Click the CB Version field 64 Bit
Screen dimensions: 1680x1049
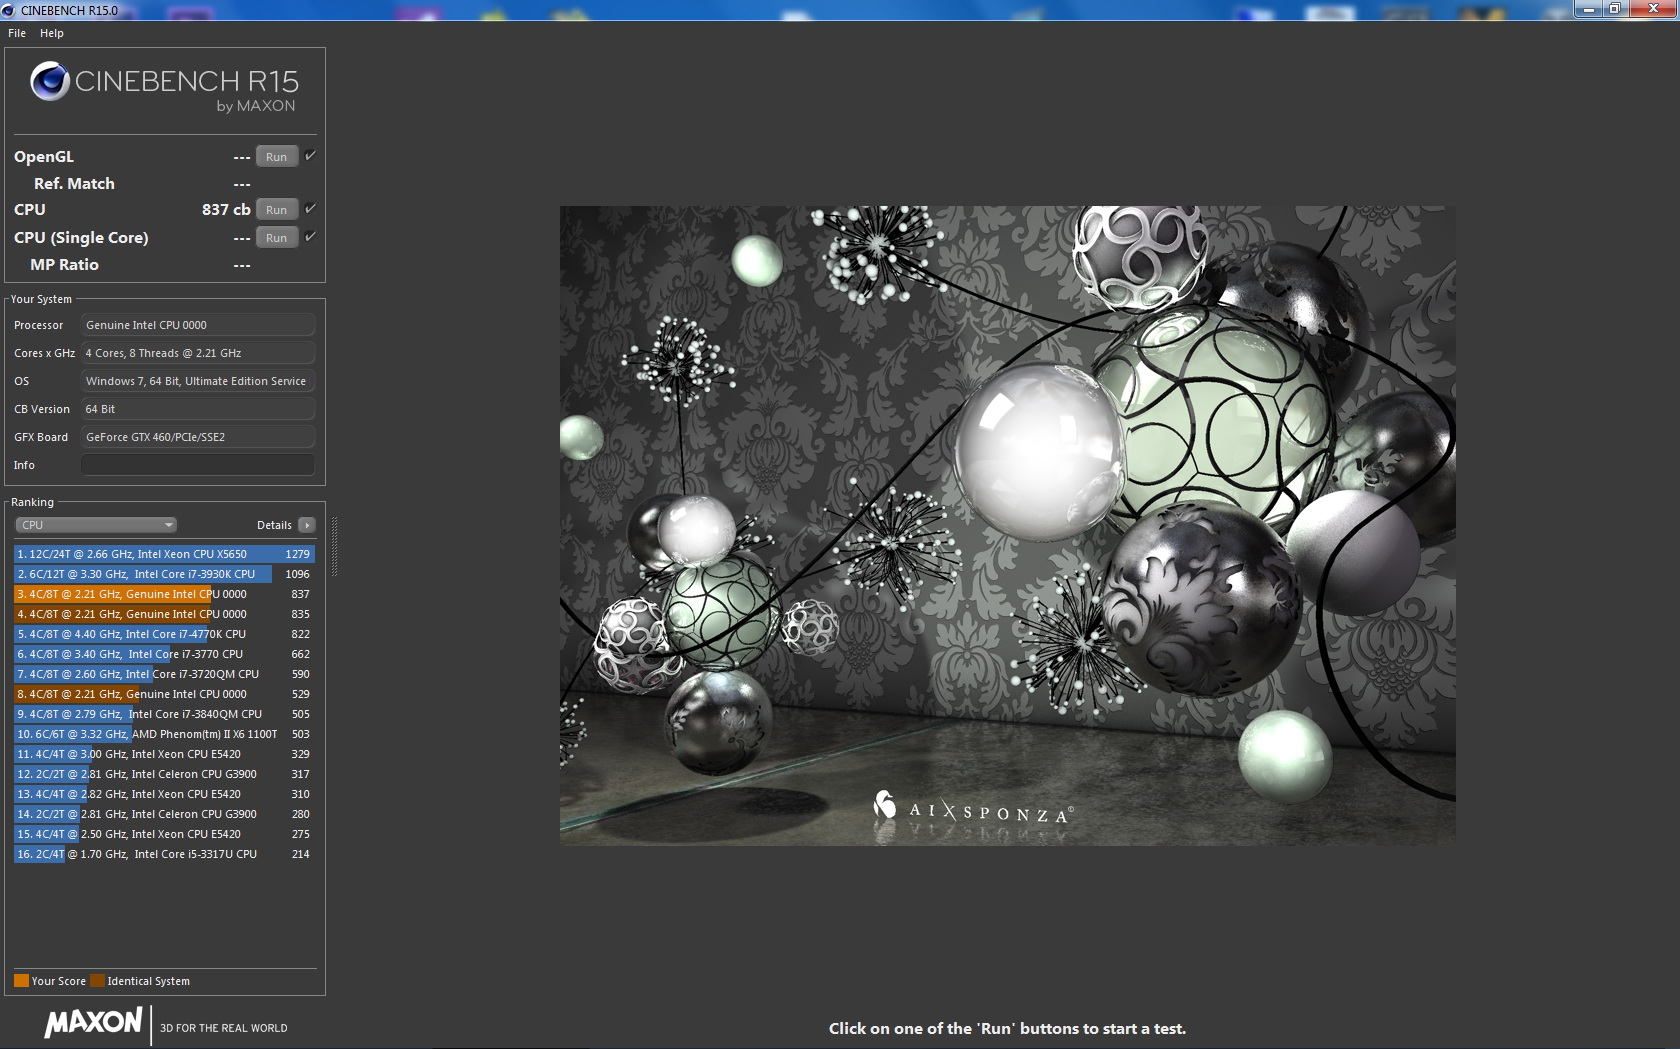tap(198, 409)
